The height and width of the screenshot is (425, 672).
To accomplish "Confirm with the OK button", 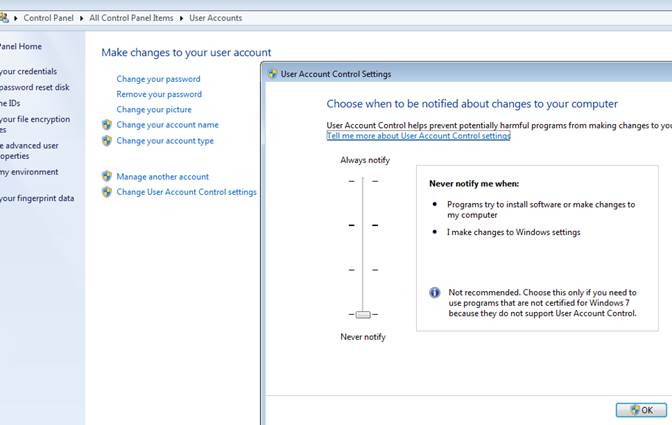I will (x=641, y=410).
